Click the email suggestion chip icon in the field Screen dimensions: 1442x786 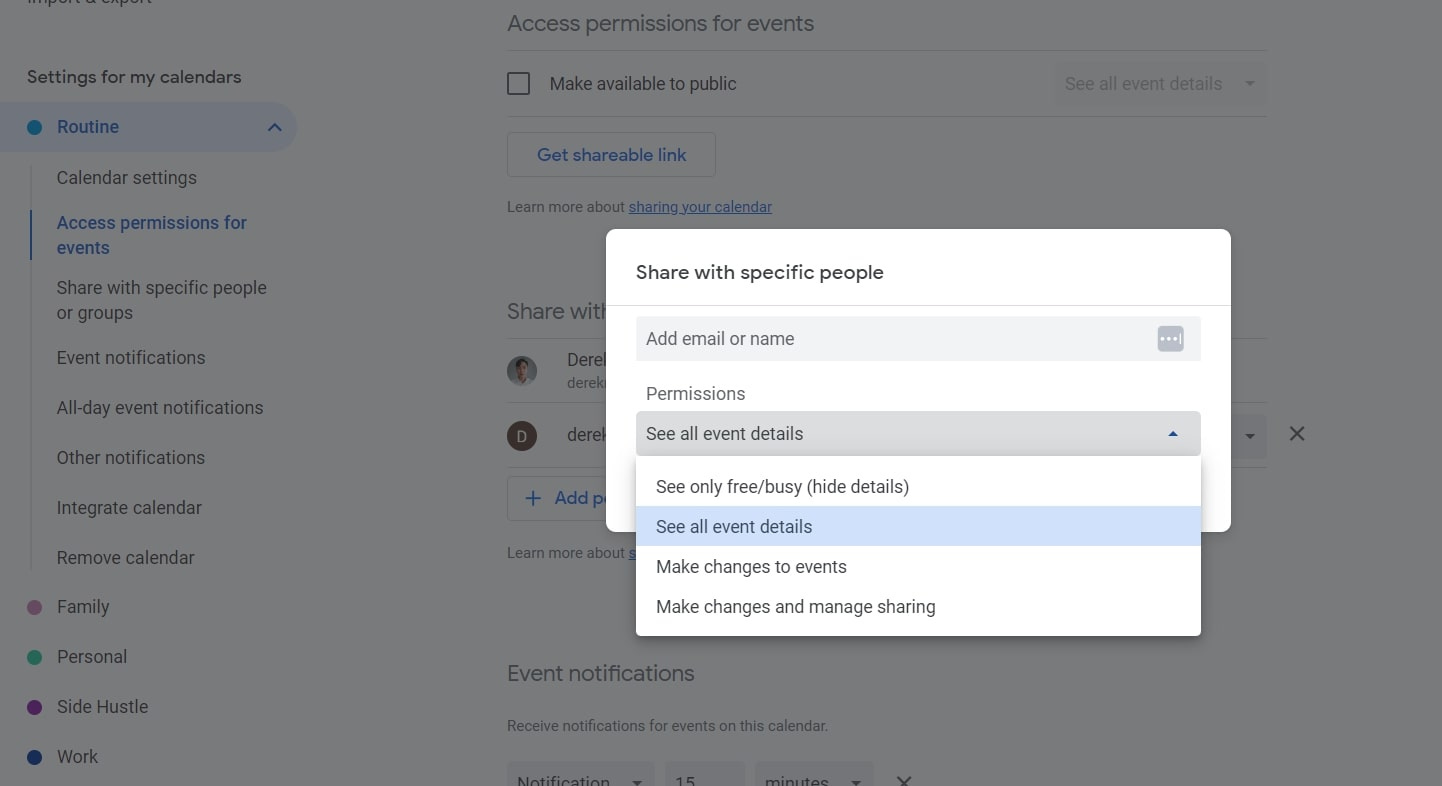pos(1170,338)
